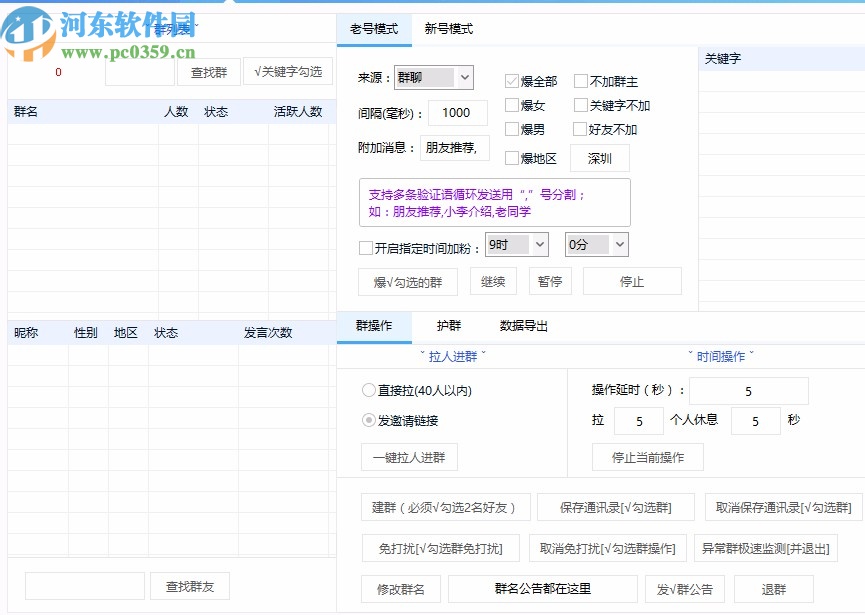Enable the 爆女 checkbox
The height and width of the screenshot is (615, 865).
pos(511,104)
